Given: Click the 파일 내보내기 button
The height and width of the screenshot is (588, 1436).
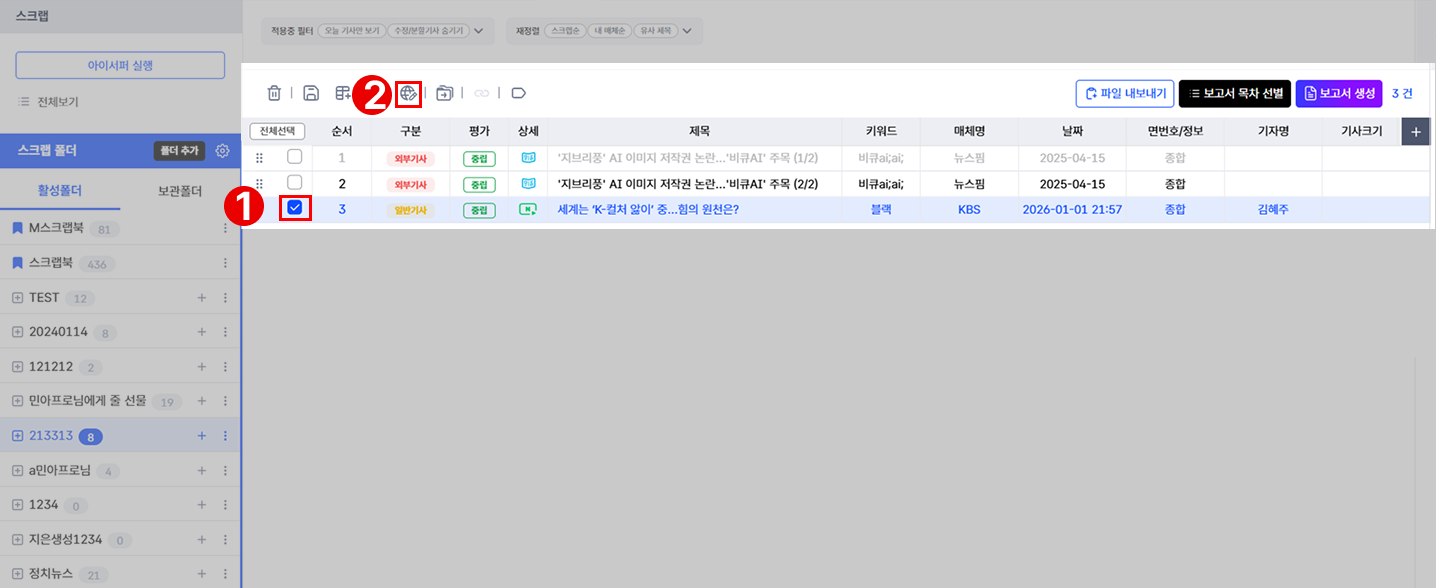Looking at the screenshot, I should pyautogui.click(x=1125, y=93).
